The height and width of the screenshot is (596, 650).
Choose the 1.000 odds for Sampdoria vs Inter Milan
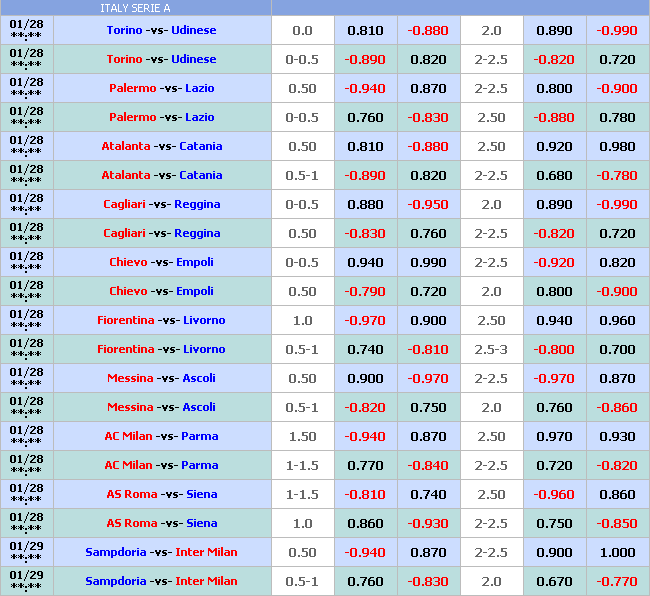pyautogui.click(x=616, y=552)
